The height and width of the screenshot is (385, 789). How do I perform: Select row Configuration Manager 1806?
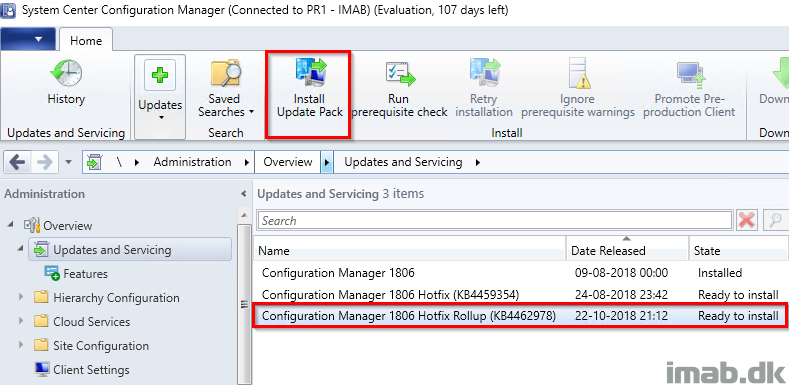pos(520,273)
